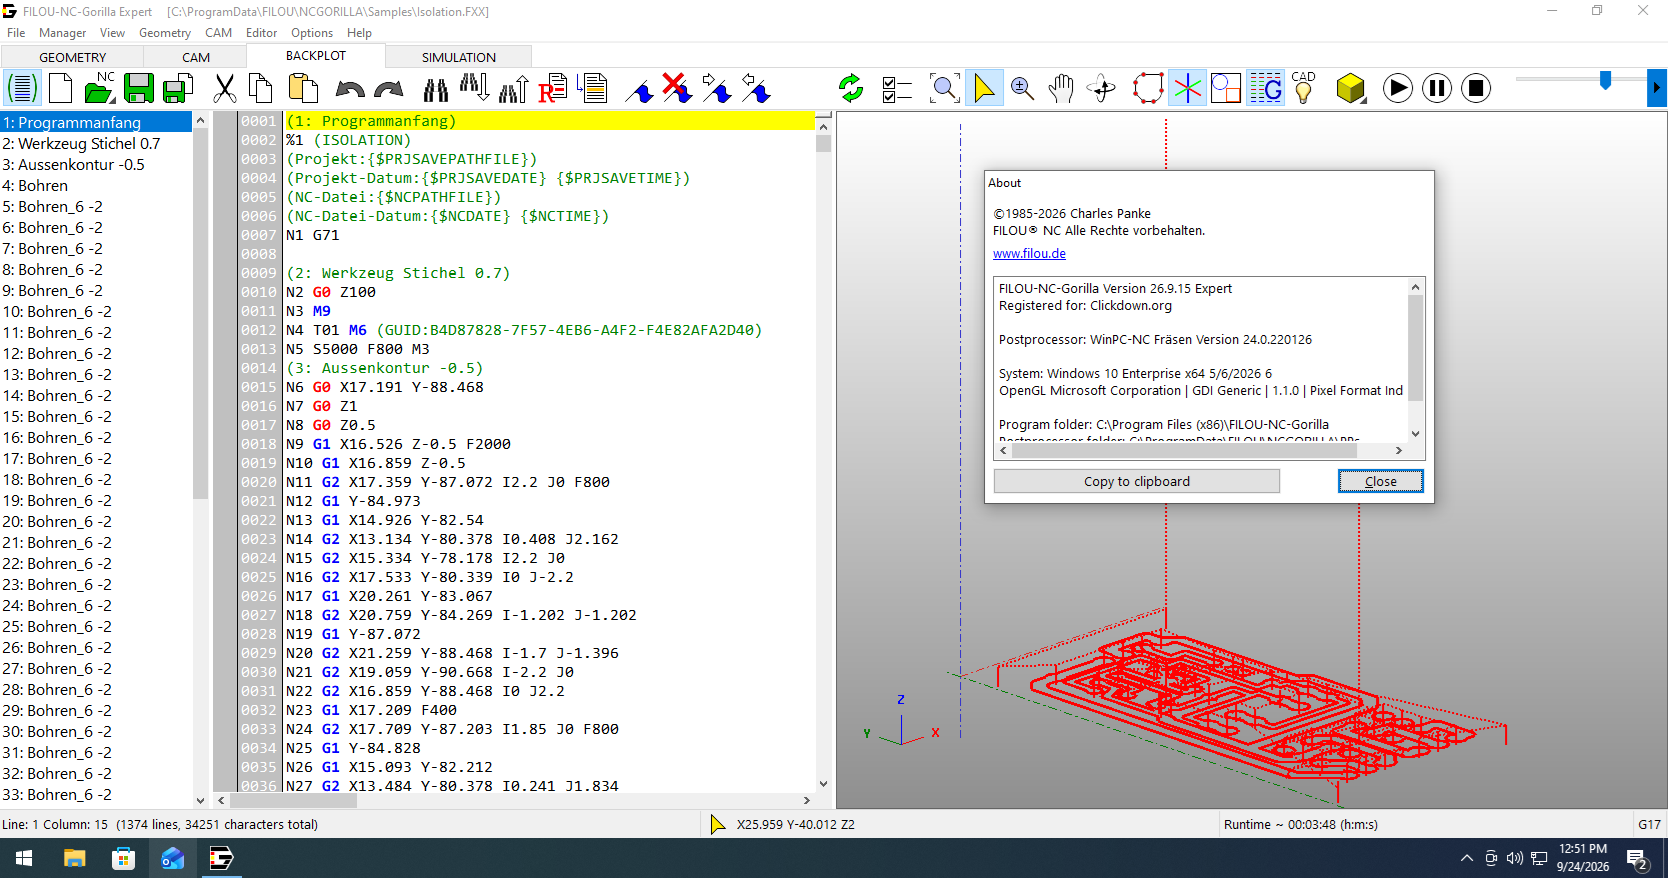Click down arrow of About info scrollbar
The height and width of the screenshot is (878, 1668).
click(1415, 433)
